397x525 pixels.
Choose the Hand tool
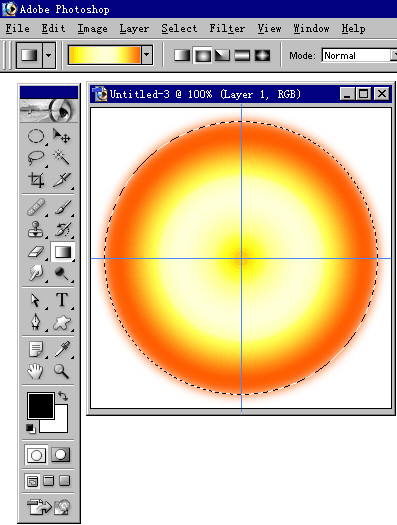(36, 372)
